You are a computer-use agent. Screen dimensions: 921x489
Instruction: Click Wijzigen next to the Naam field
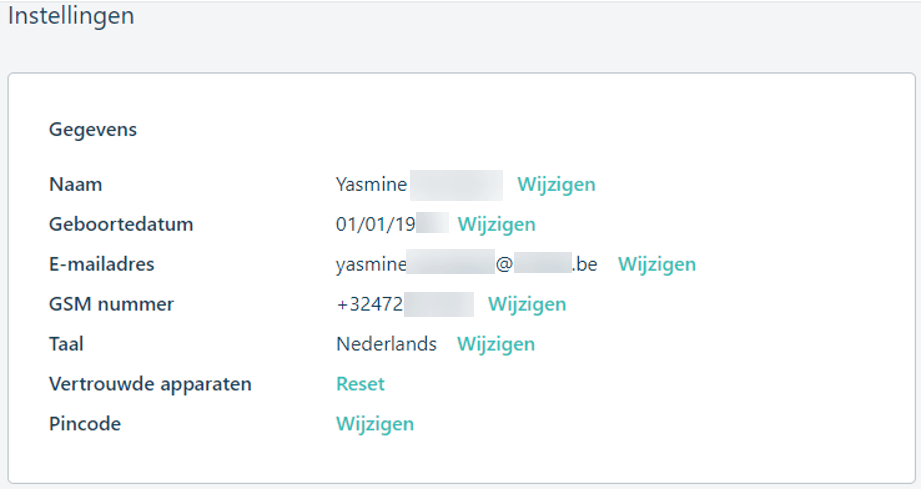(x=556, y=185)
